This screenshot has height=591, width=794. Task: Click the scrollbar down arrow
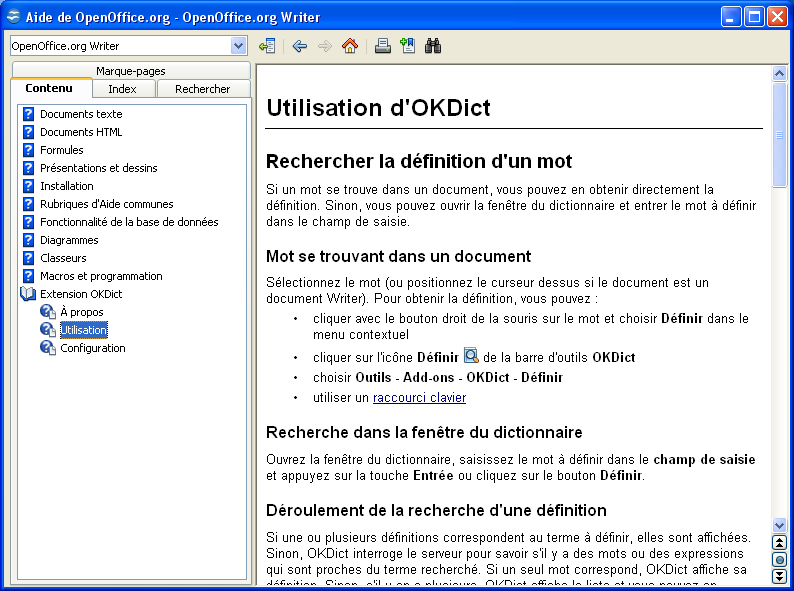point(779,525)
